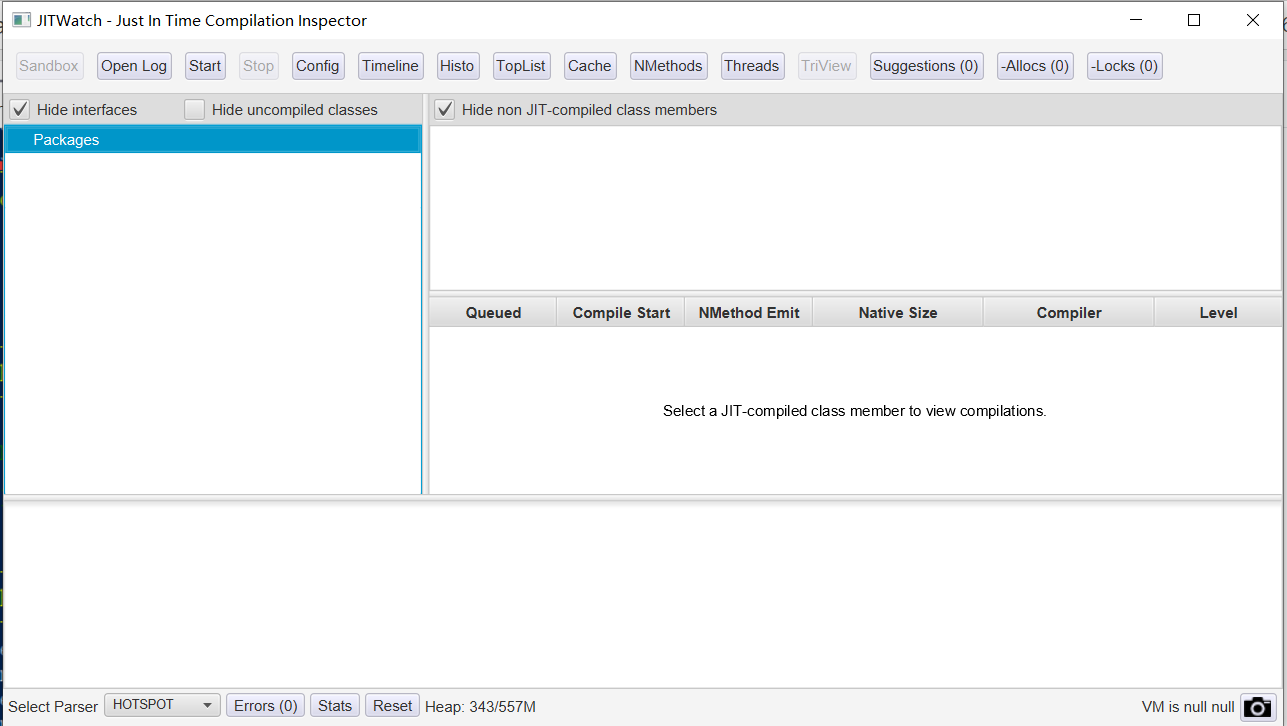Enable Hide uncompiled classes checkbox
The width and height of the screenshot is (1287, 726).
(x=194, y=109)
